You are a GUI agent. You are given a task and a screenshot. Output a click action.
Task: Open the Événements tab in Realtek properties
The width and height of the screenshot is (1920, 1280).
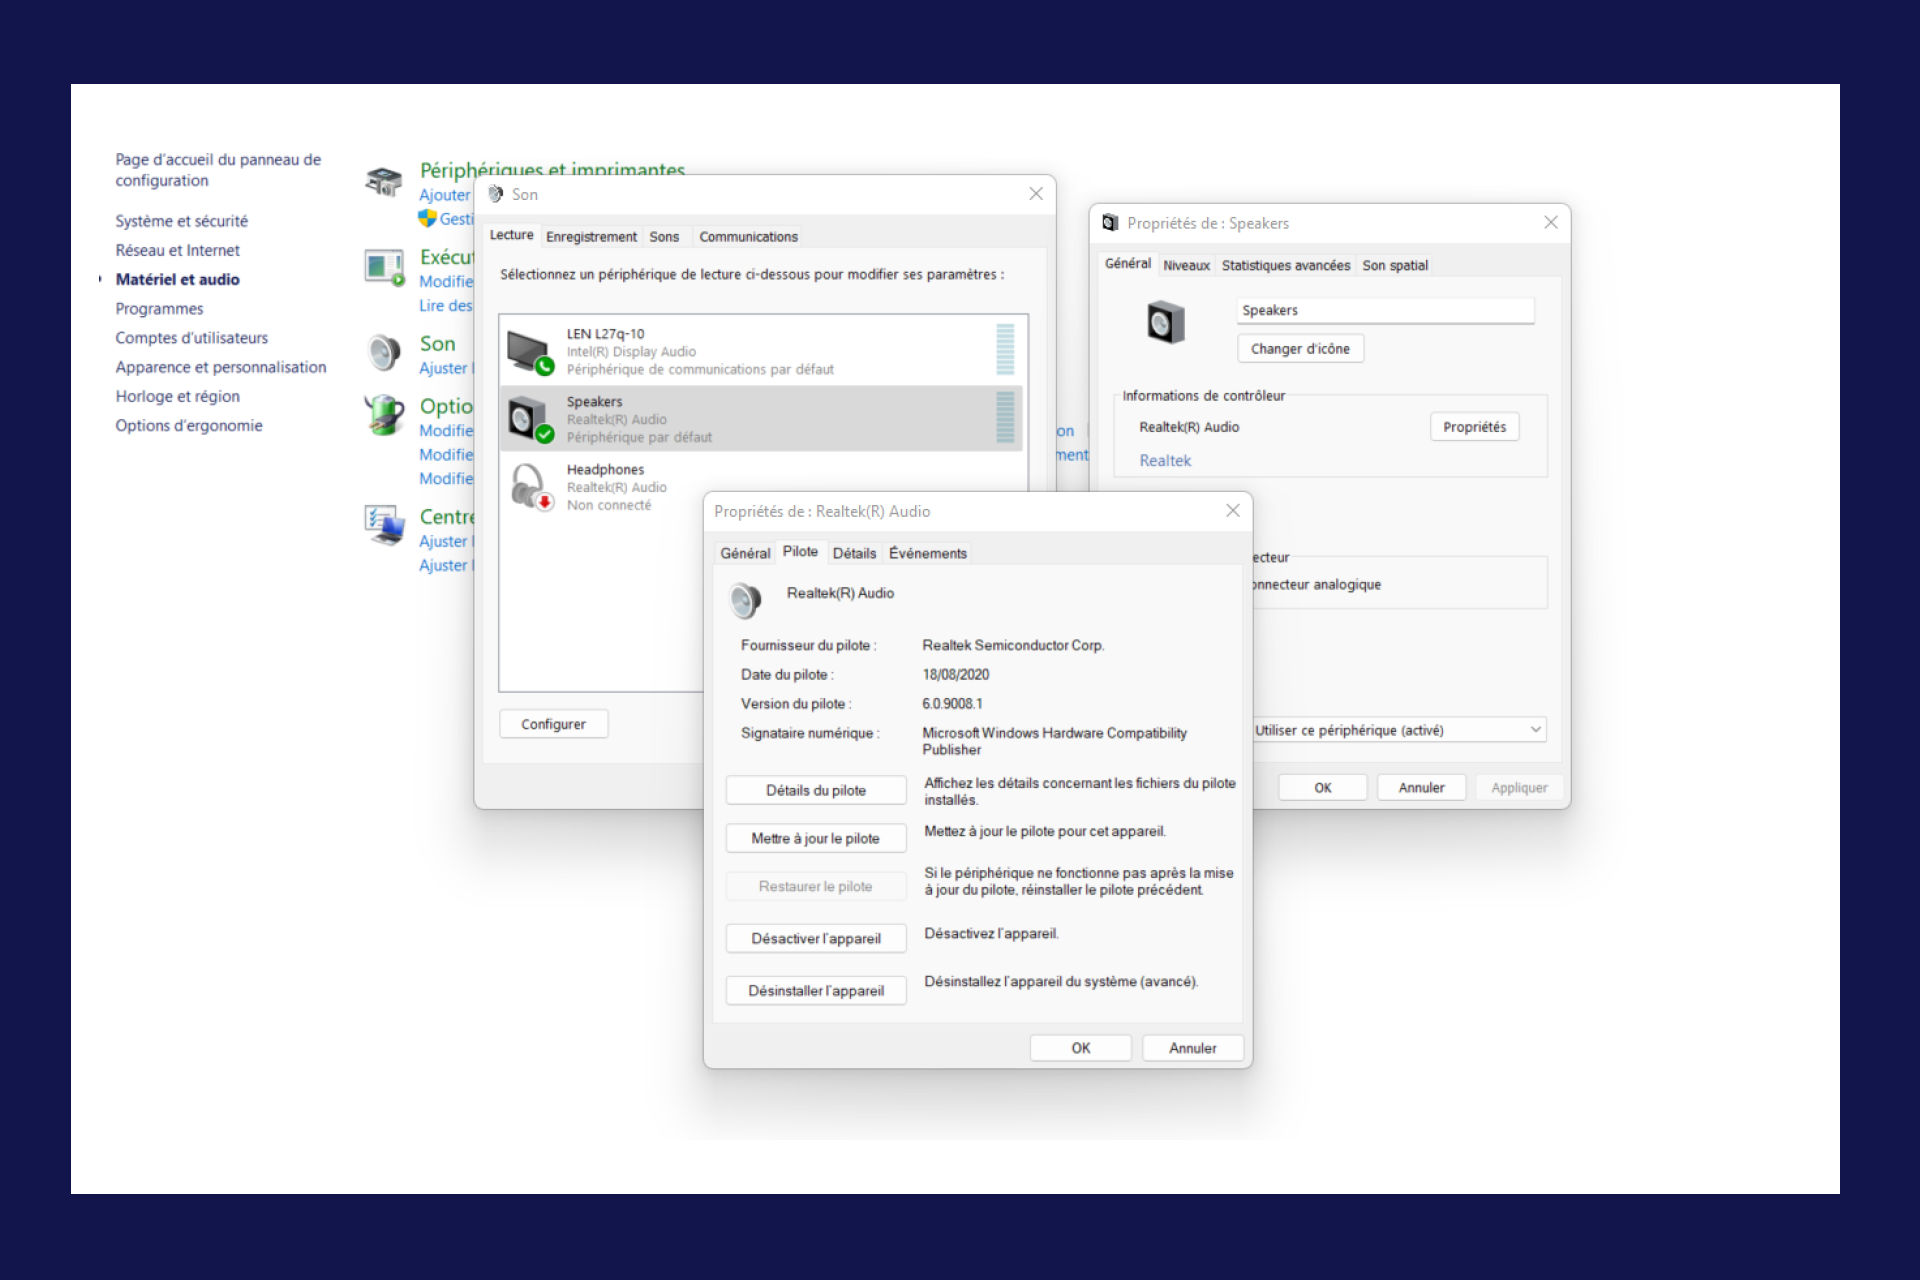[928, 553]
